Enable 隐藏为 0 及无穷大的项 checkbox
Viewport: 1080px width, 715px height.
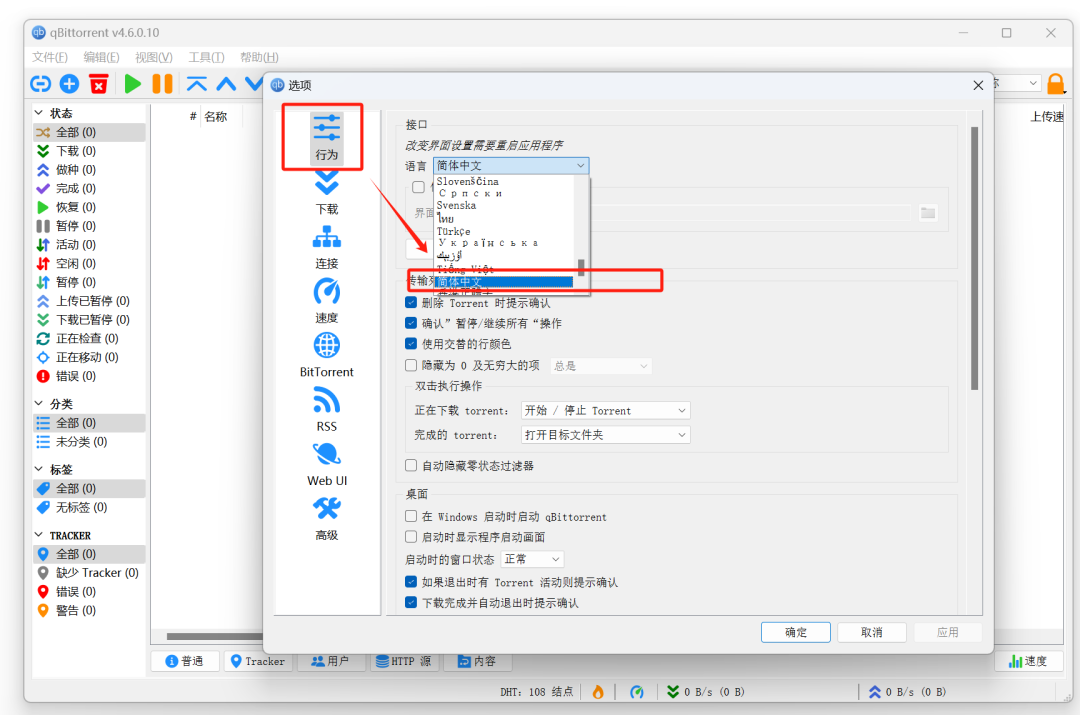pos(411,365)
